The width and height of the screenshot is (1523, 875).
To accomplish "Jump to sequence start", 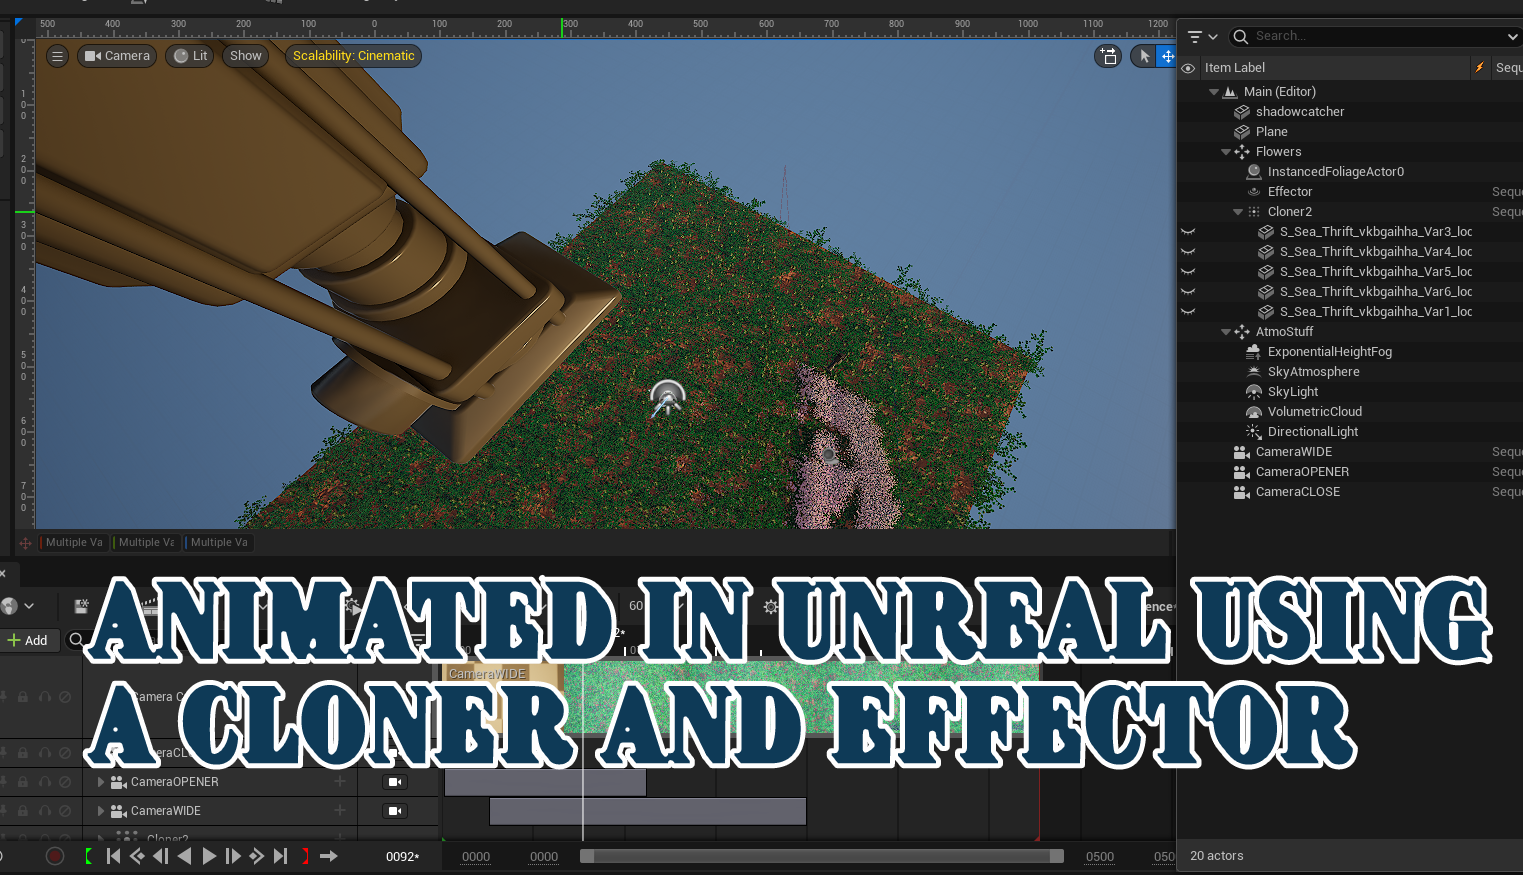I will (113, 856).
